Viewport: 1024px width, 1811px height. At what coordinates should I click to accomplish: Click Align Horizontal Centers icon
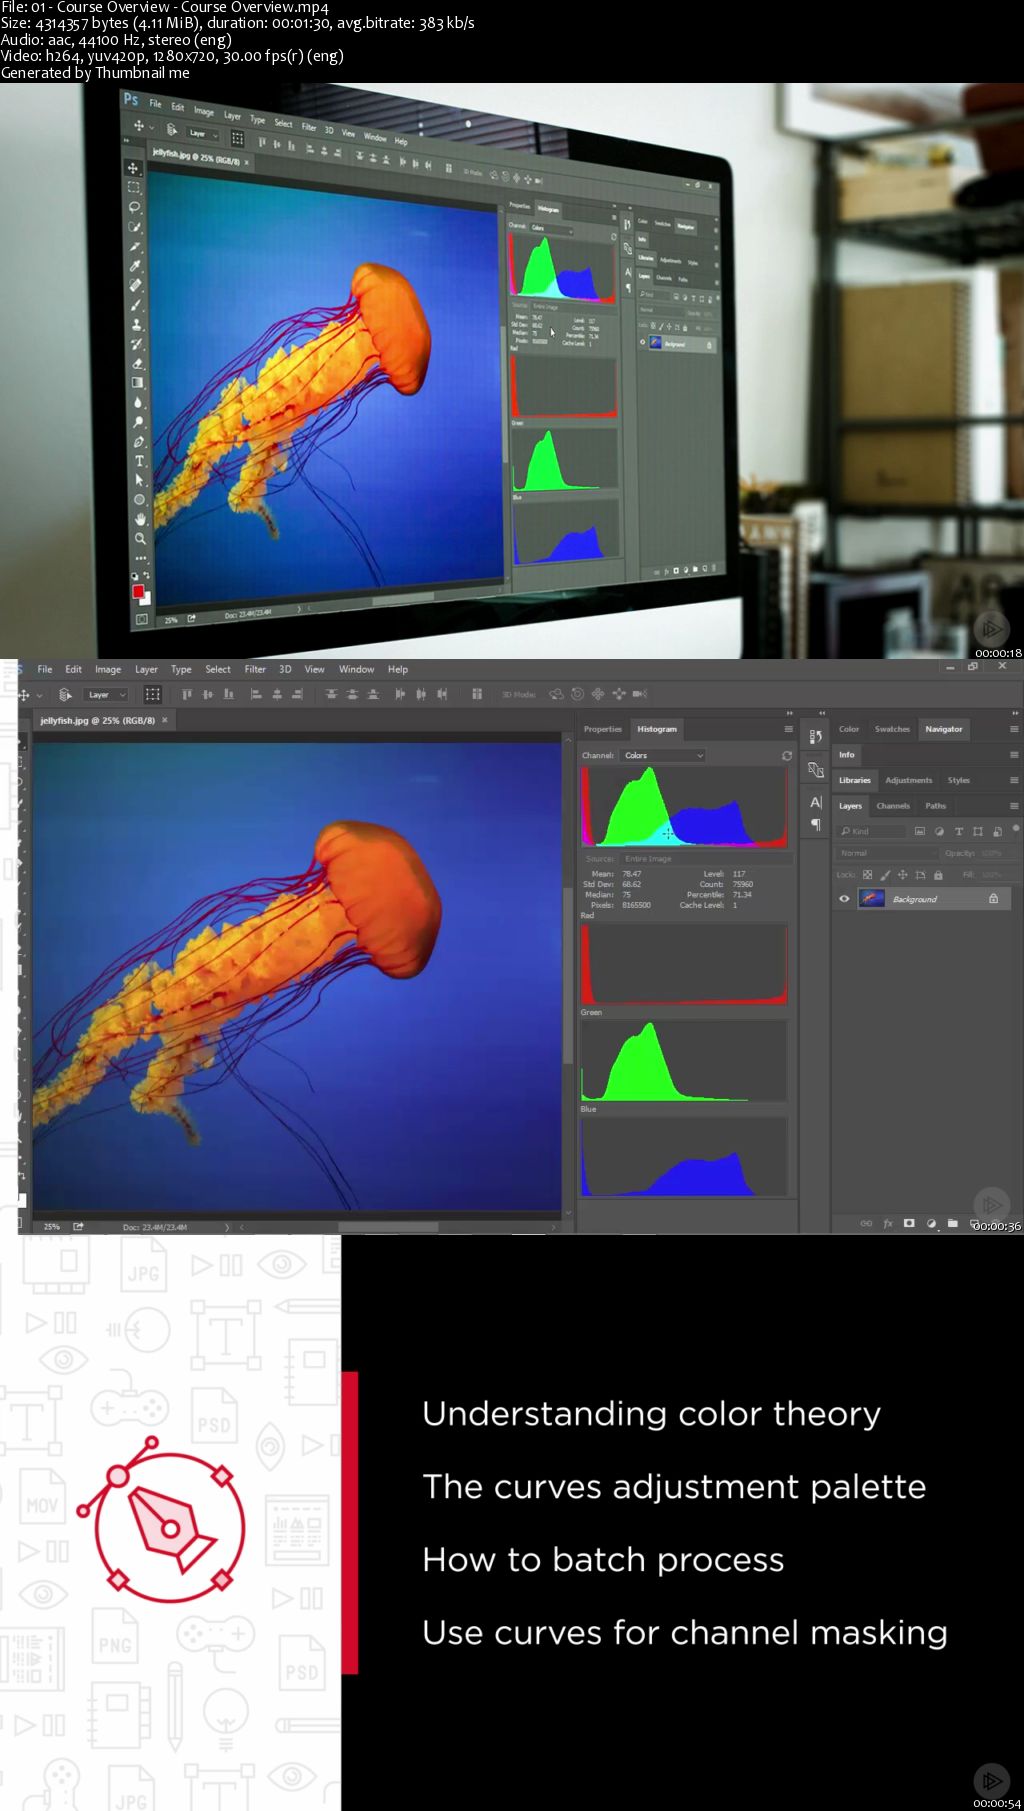point(277,694)
